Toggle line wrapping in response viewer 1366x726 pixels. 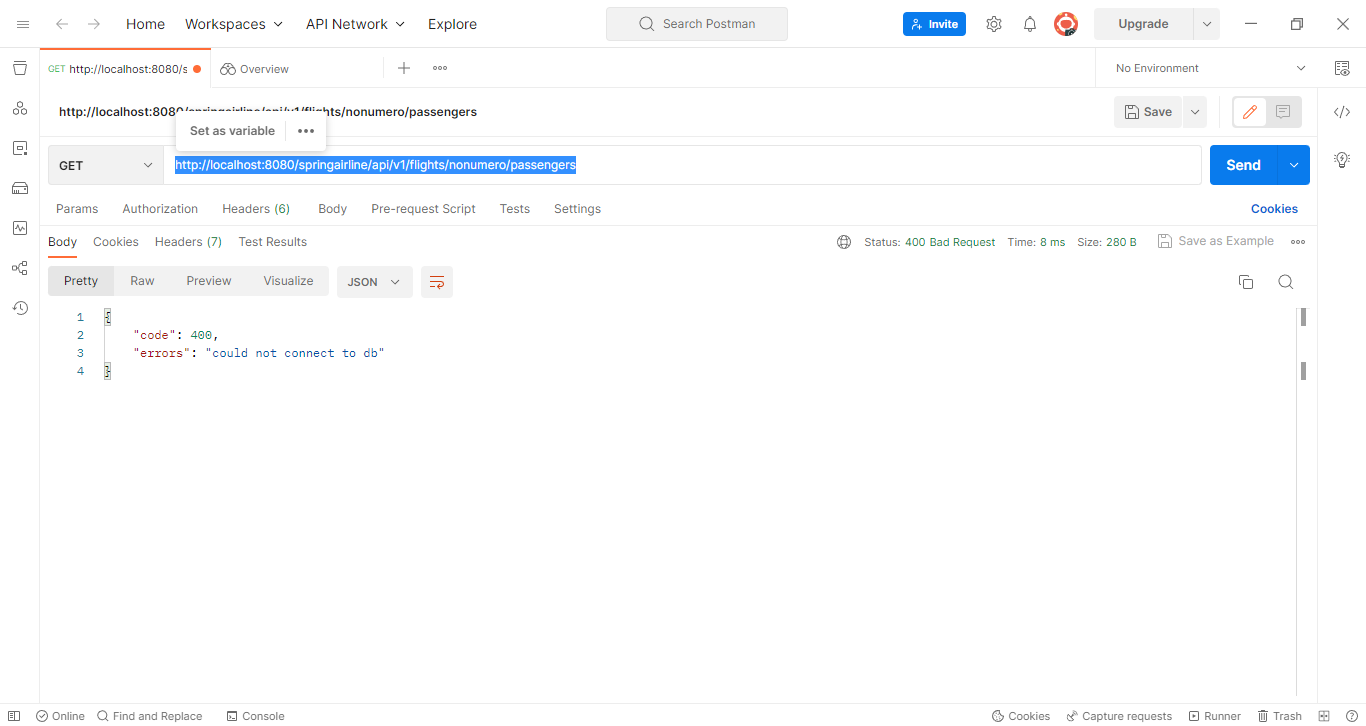[436, 282]
